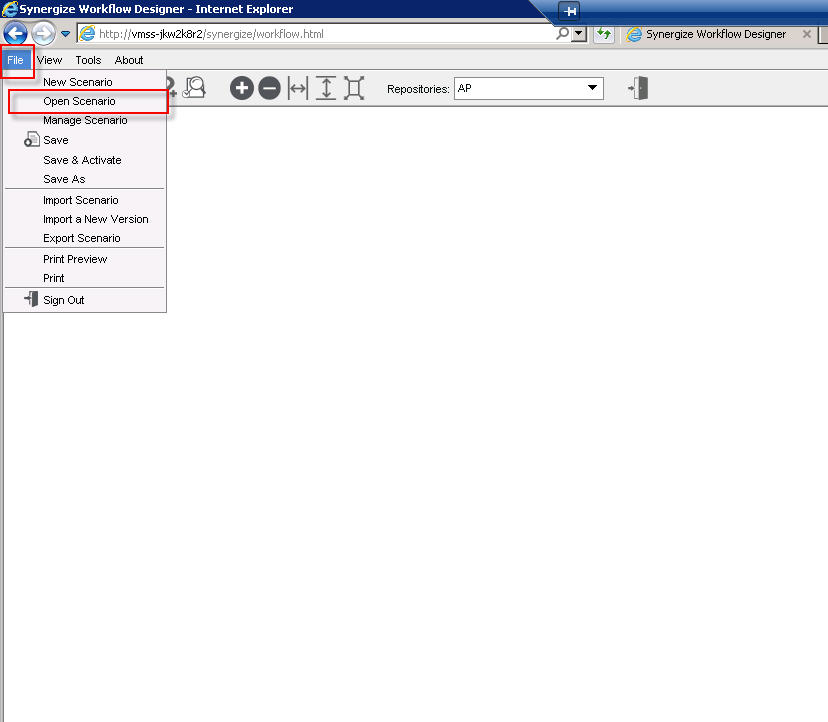Select Import Scenario entry
The height and width of the screenshot is (722, 828).
[84, 200]
